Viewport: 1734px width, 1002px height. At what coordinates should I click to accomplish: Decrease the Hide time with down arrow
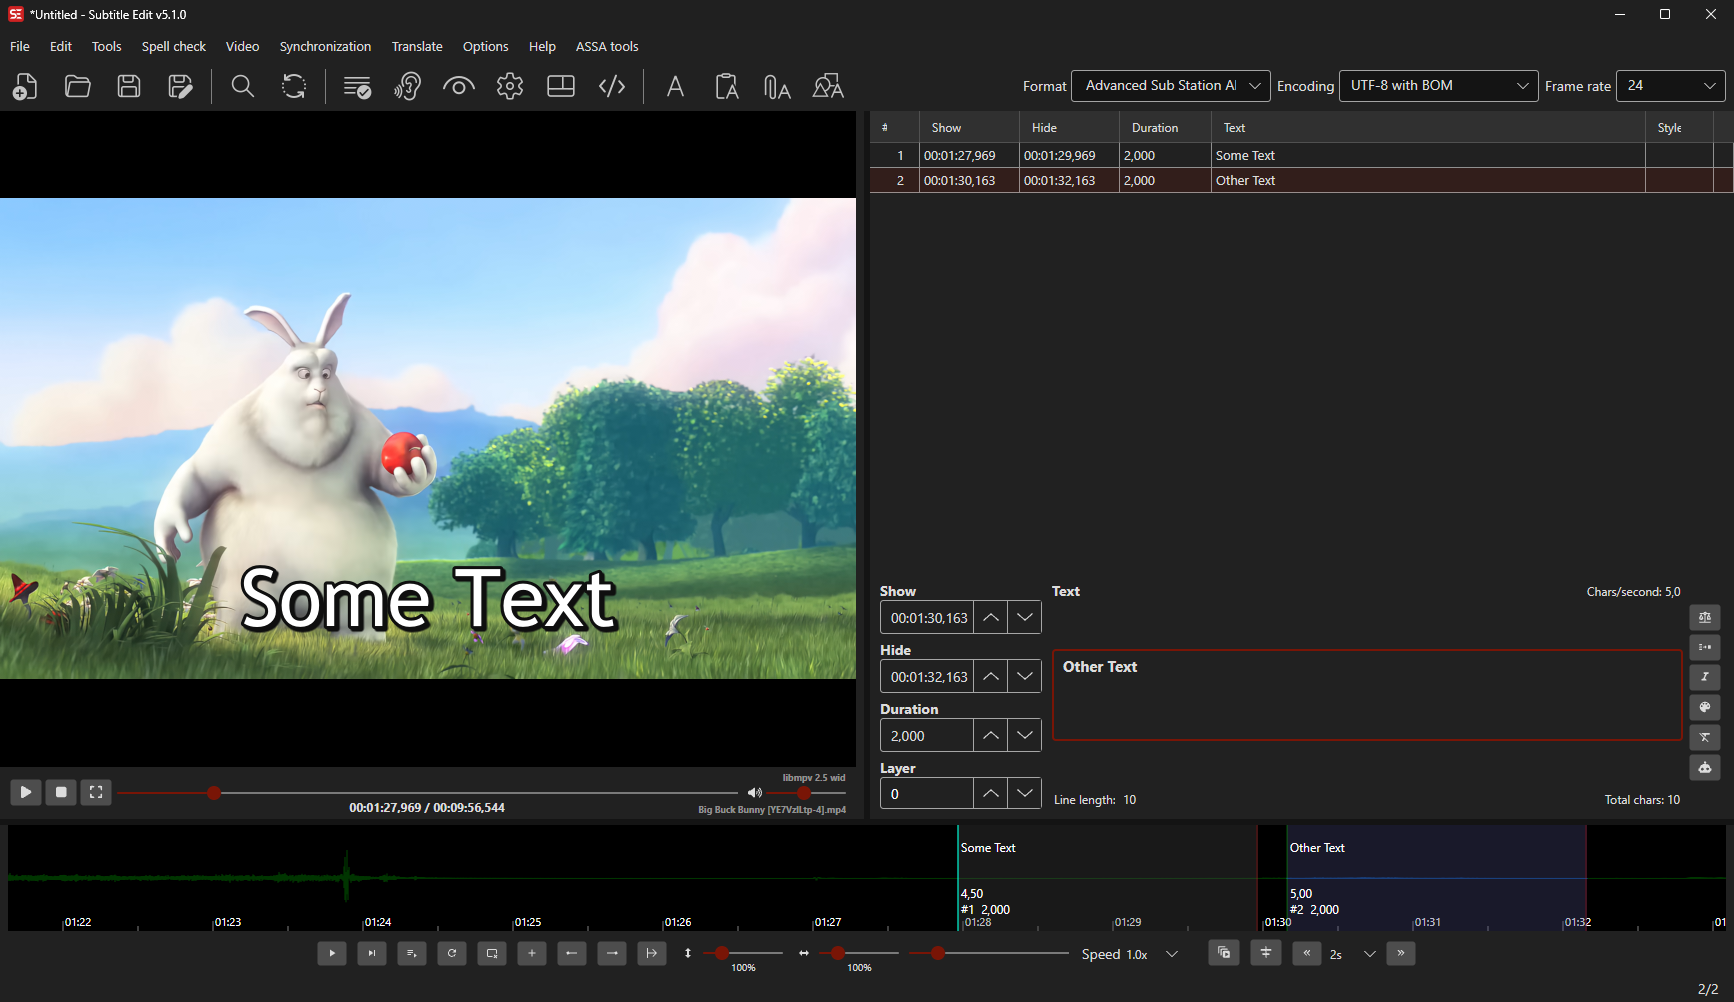1025,677
